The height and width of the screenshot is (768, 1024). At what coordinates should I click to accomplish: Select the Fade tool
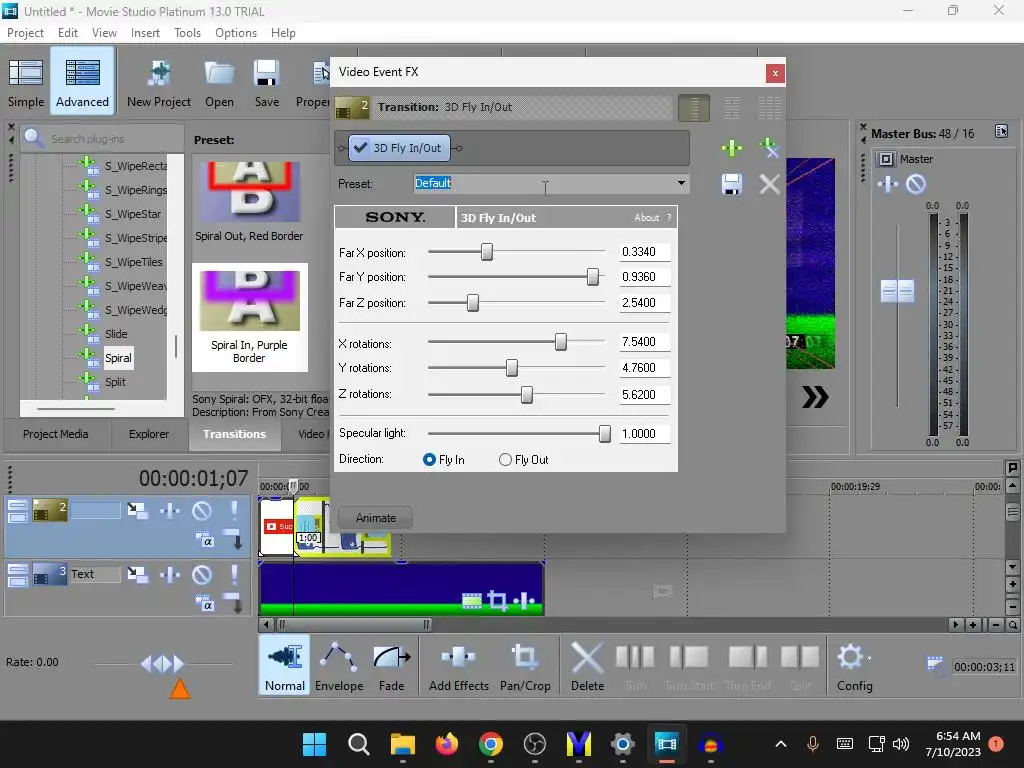391,665
